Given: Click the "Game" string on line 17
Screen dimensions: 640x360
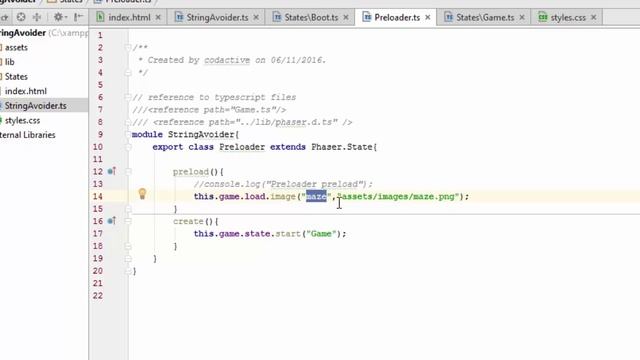Looking at the screenshot, I should point(321,234).
